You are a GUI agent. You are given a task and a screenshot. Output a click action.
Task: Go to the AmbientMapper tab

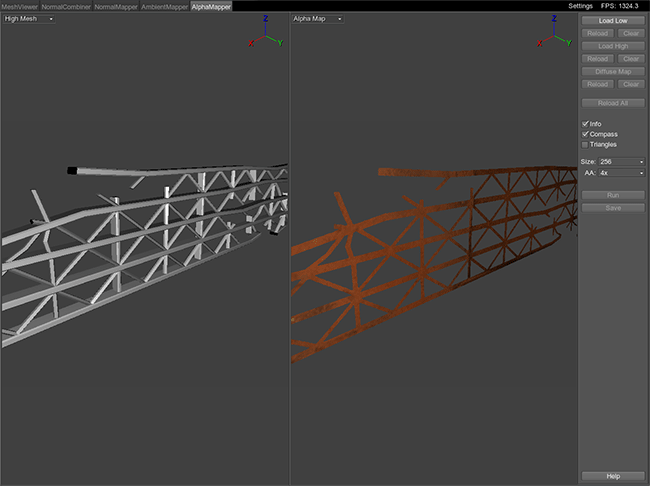[165, 6]
